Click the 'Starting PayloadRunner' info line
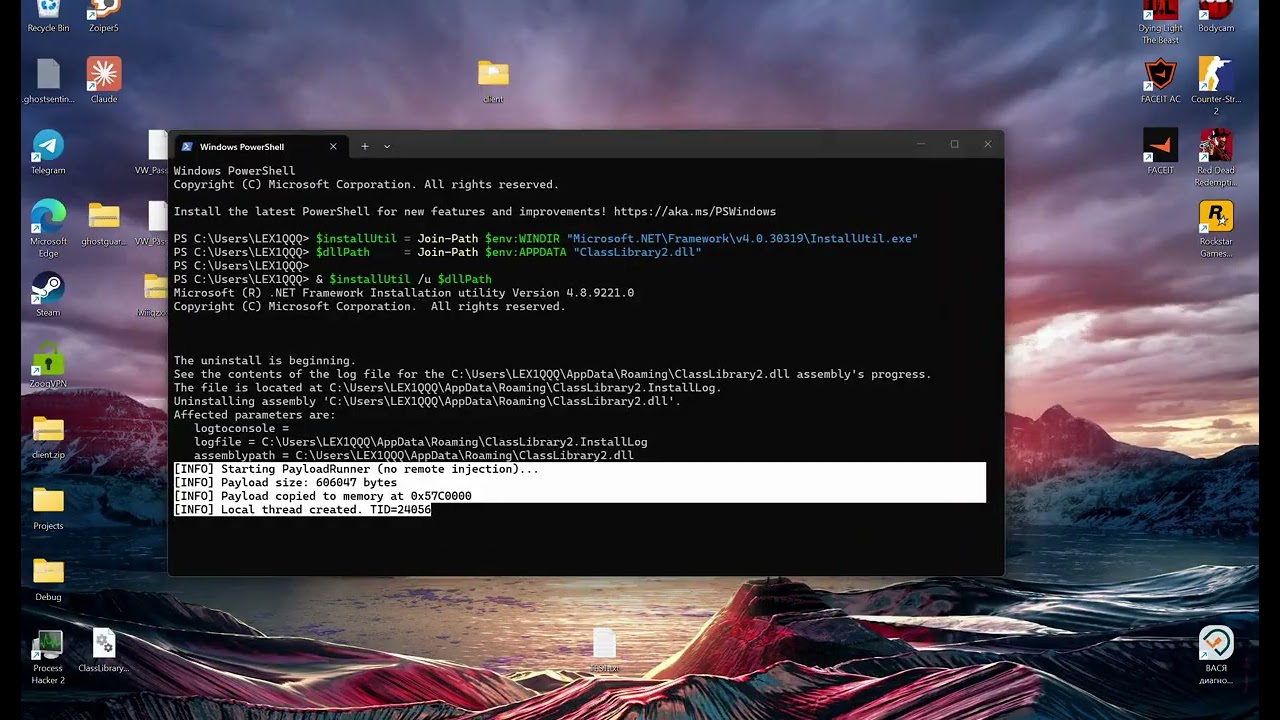The height and width of the screenshot is (720, 1280). pos(356,469)
